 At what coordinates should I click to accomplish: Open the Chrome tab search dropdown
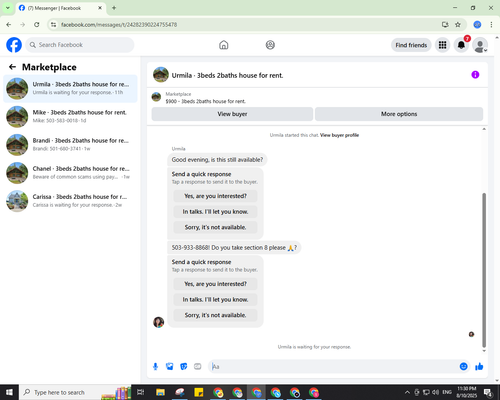[8, 8]
